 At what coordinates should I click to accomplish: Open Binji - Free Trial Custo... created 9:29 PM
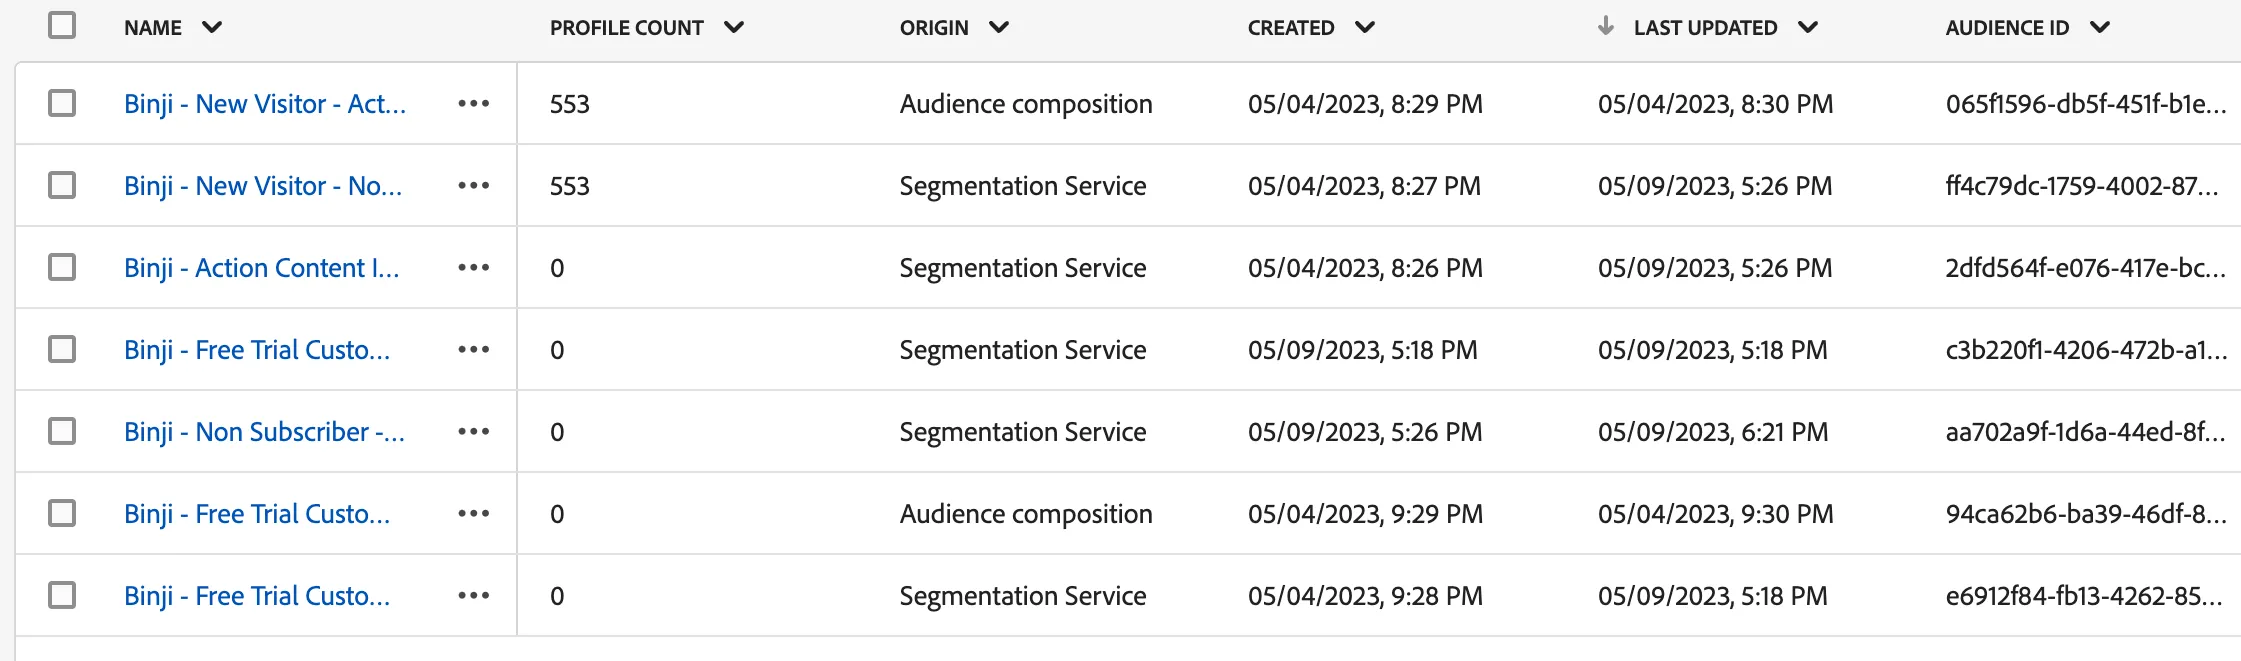(257, 514)
